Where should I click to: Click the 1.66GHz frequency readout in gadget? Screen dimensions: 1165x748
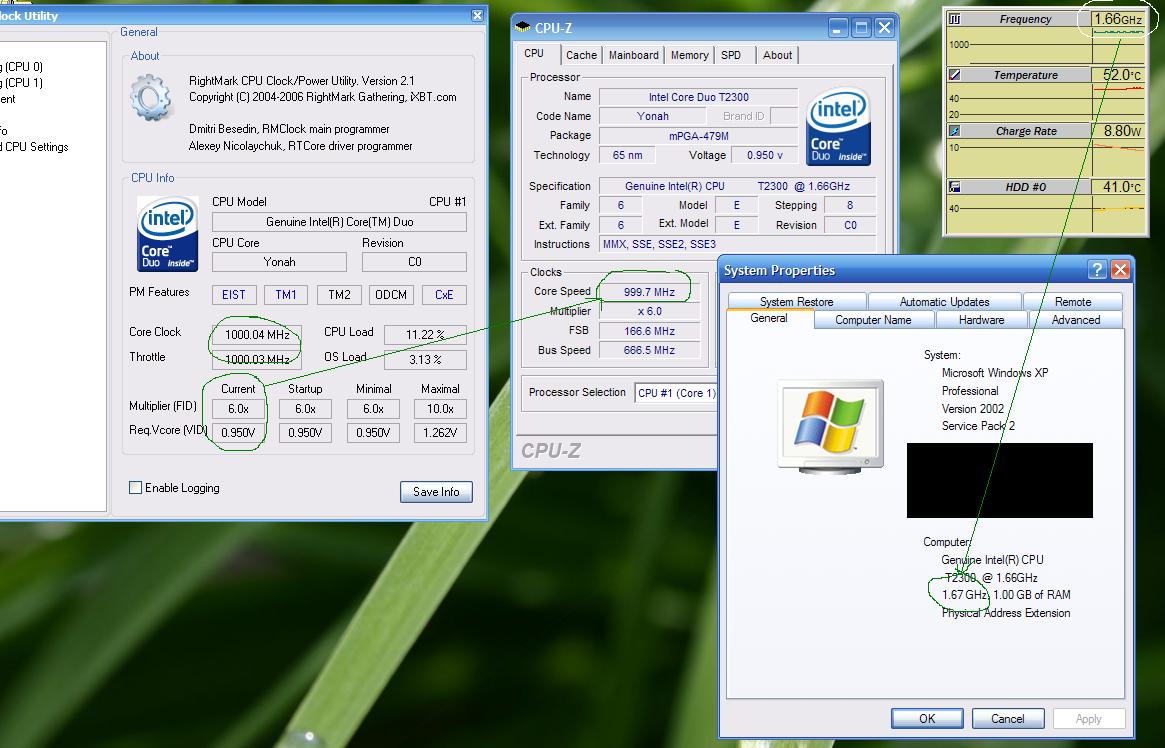[x=1117, y=19]
